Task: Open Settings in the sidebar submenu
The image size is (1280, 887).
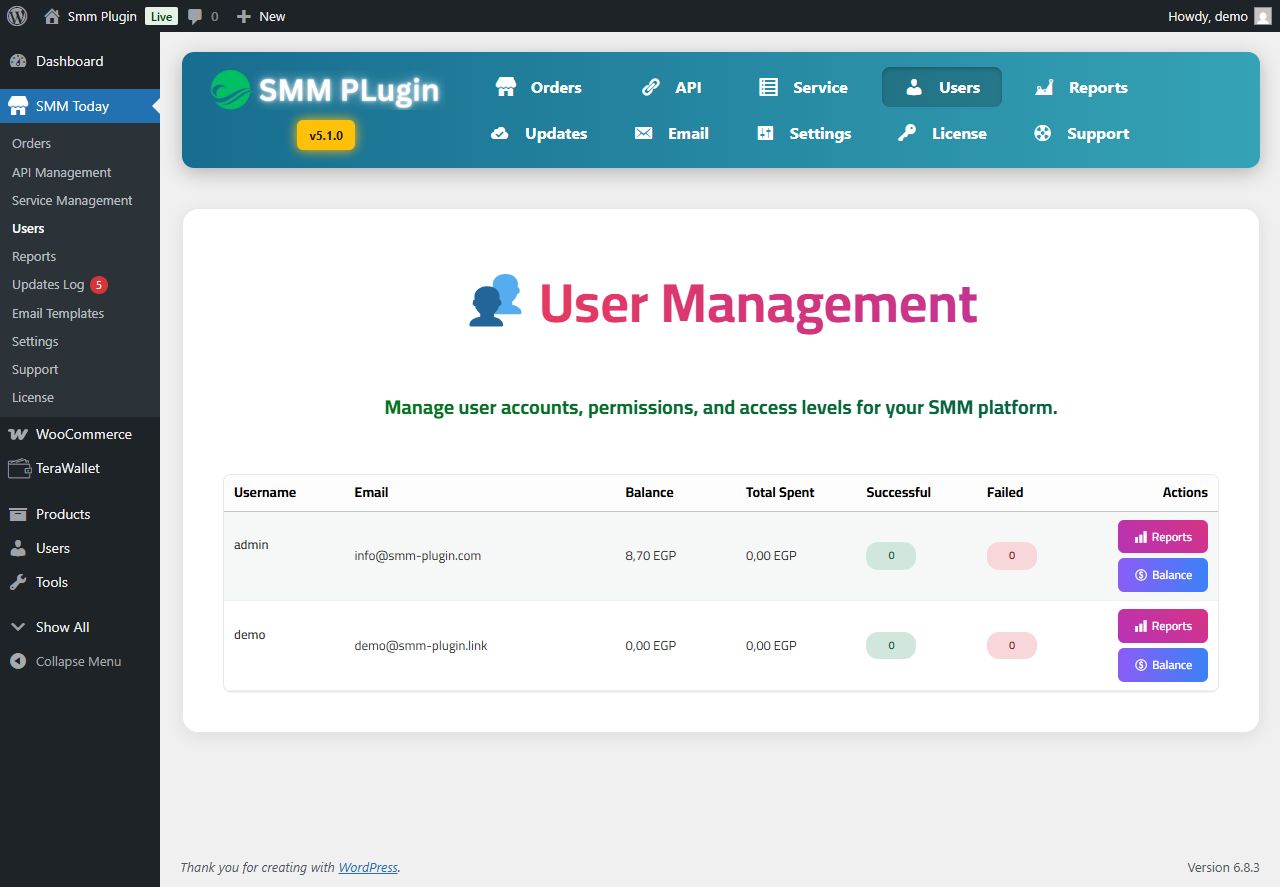Action: [35, 341]
